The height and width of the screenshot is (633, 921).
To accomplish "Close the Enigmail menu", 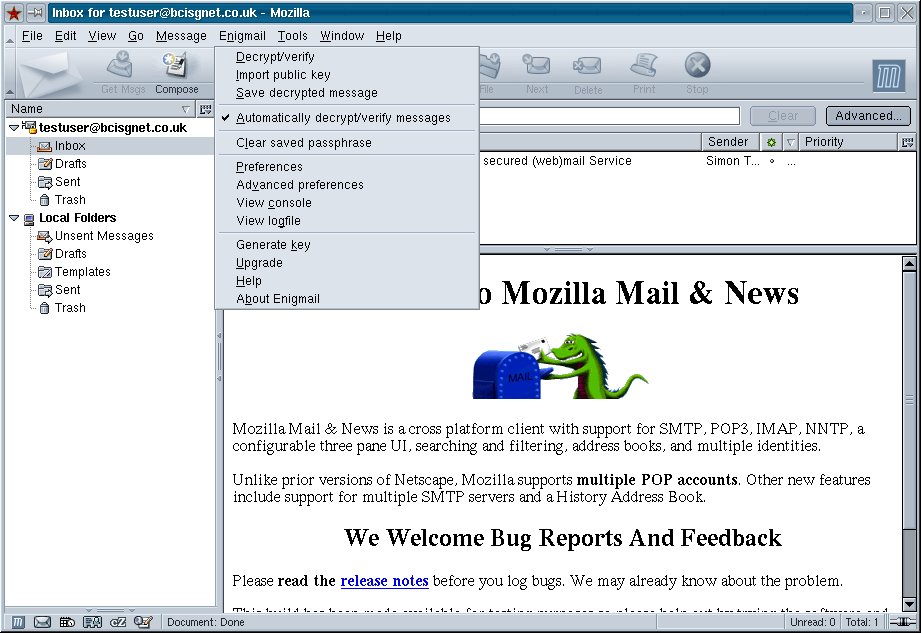I will point(242,36).
